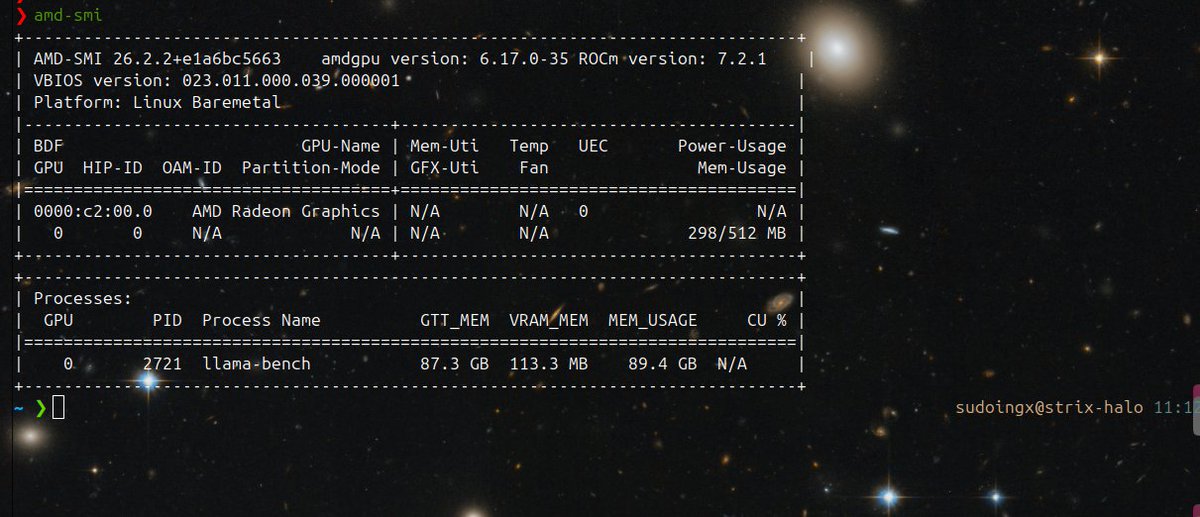Select the BDF value '0000:c2:00.0'
1200x517 pixels.
92,212
